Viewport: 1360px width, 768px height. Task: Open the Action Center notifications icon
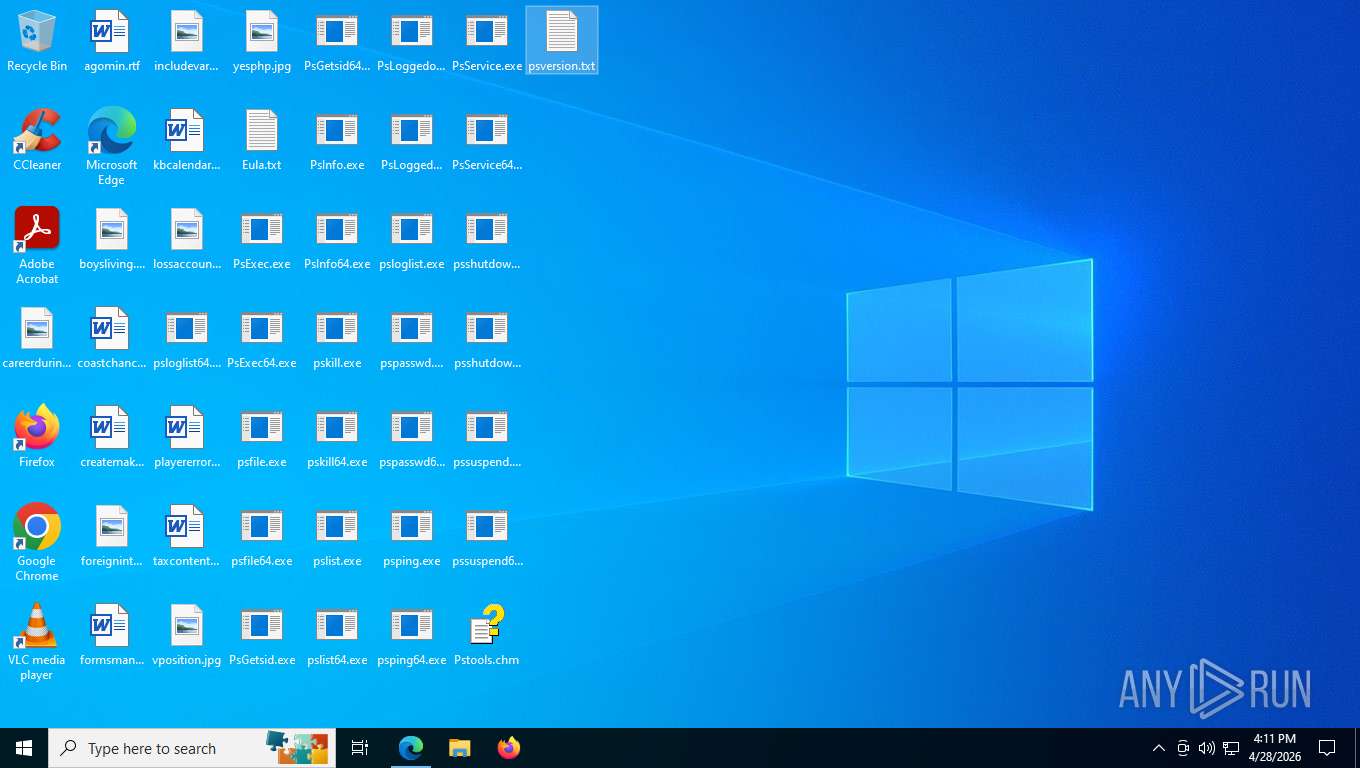click(1327, 748)
